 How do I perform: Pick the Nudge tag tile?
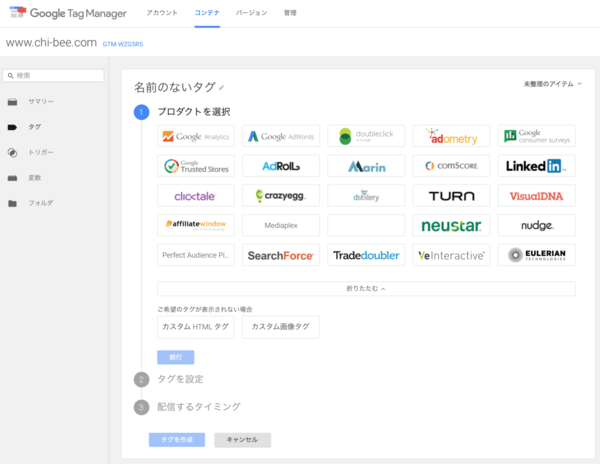536,225
